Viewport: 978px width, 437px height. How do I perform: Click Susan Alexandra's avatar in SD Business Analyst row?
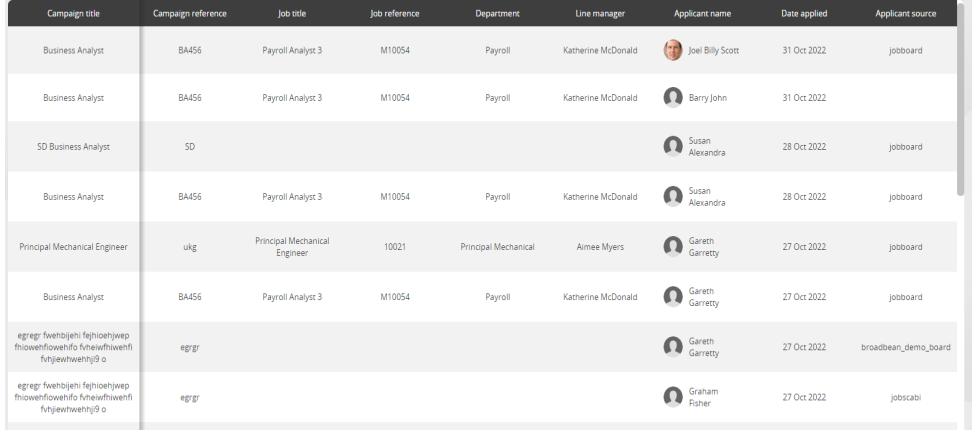673,146
